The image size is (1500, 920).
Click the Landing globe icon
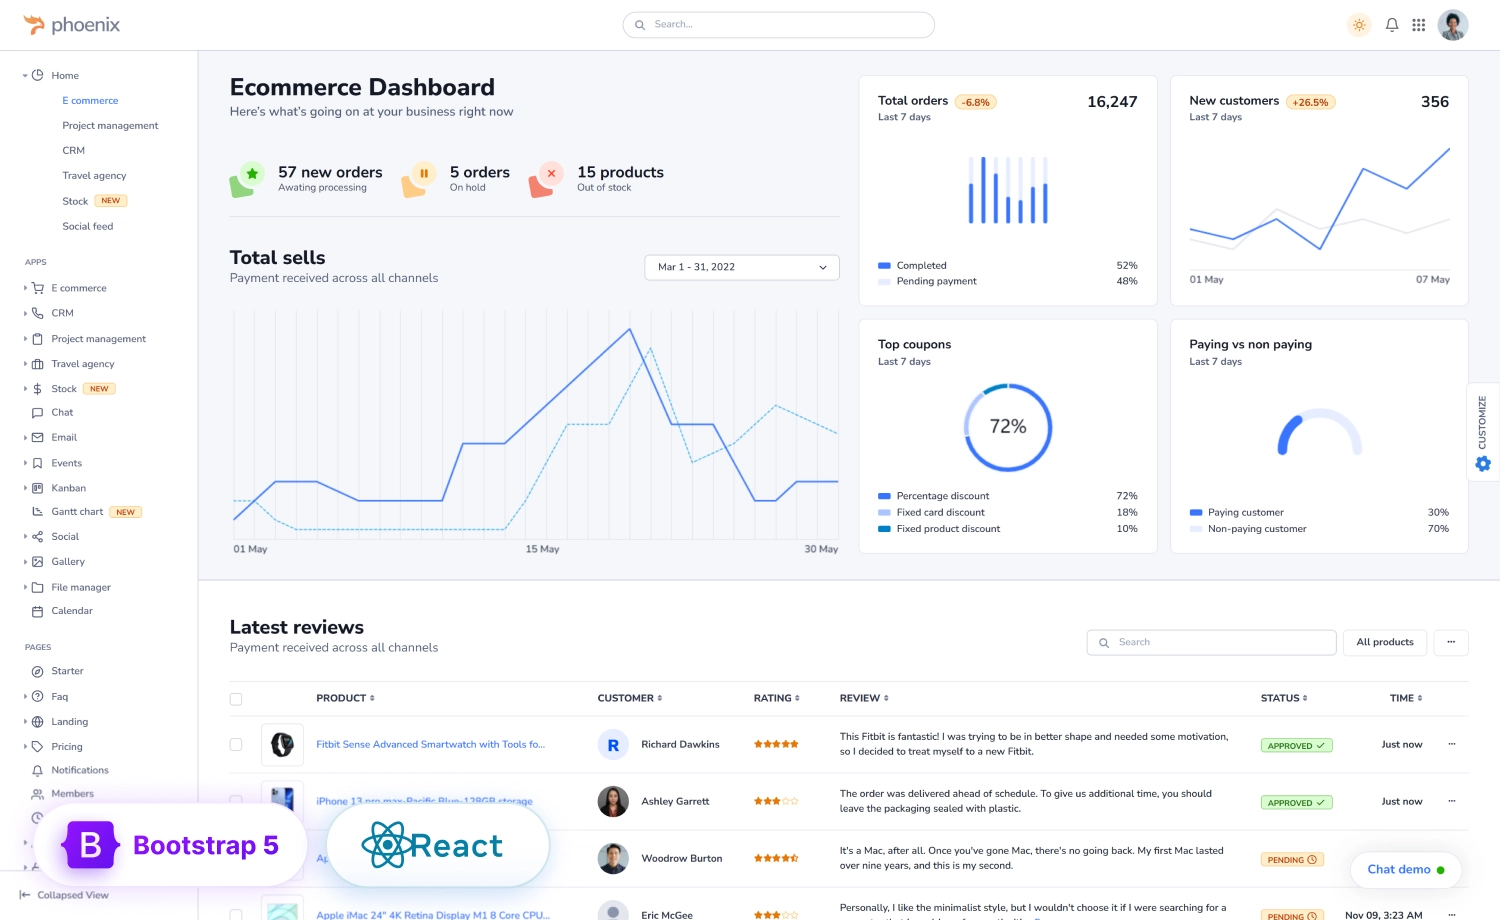pos(38,722)
